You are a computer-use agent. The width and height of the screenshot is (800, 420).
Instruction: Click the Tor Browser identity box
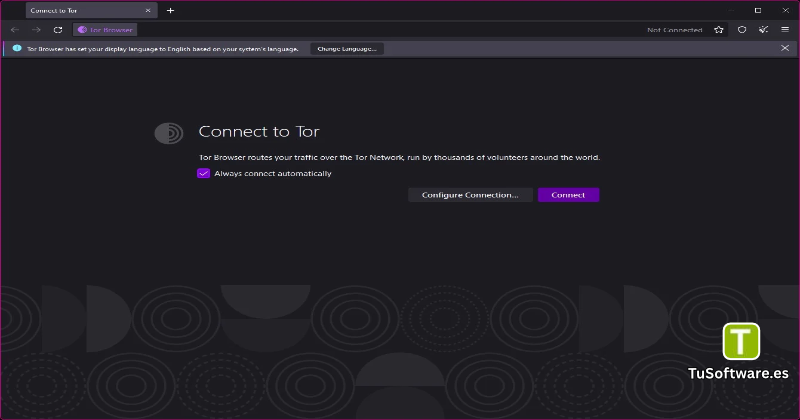105,30
